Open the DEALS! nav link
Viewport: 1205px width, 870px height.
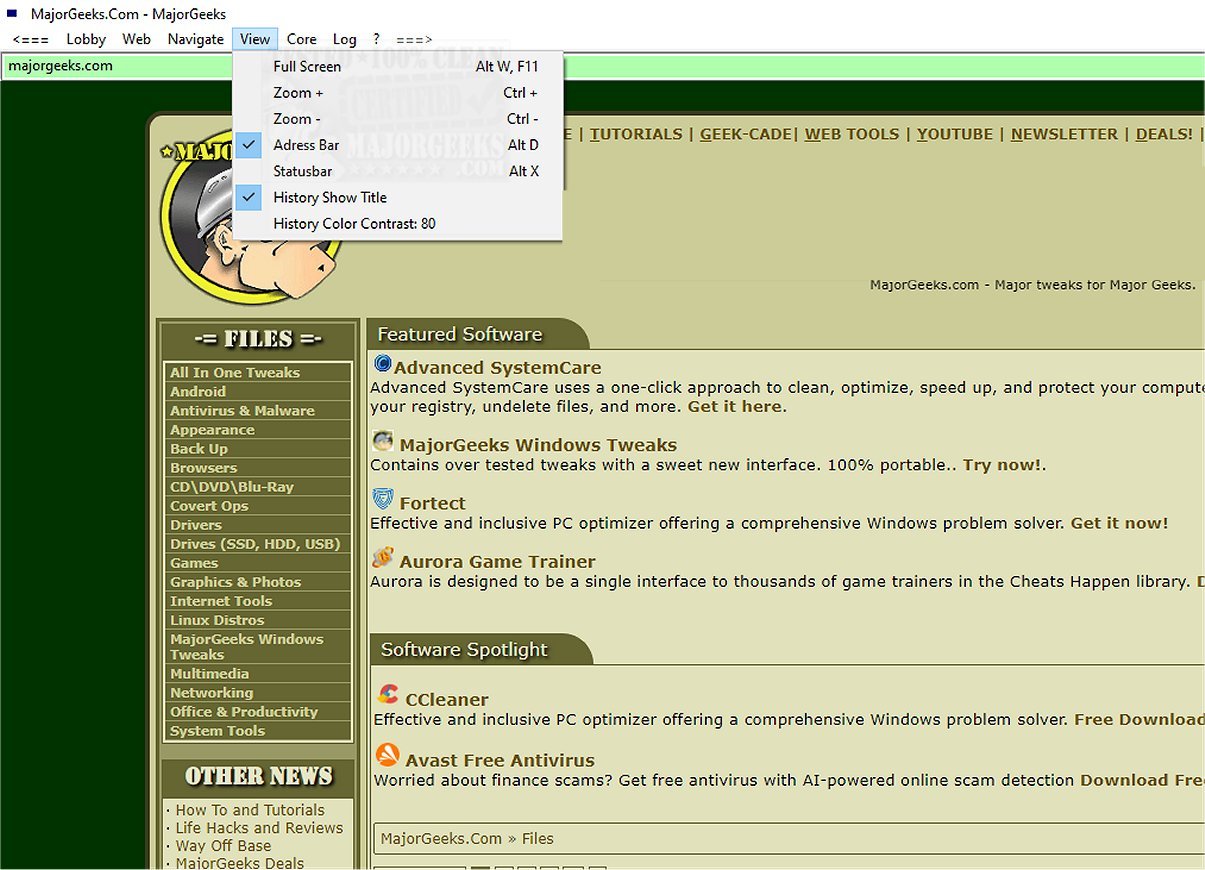click(1164, 134)
